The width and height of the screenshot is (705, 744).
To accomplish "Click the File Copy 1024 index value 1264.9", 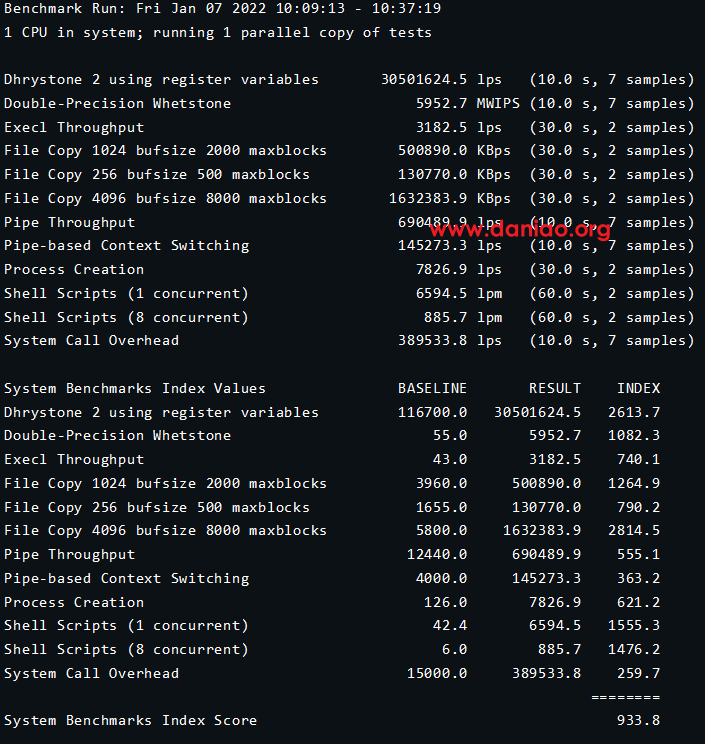I will (x=634, y=483).
